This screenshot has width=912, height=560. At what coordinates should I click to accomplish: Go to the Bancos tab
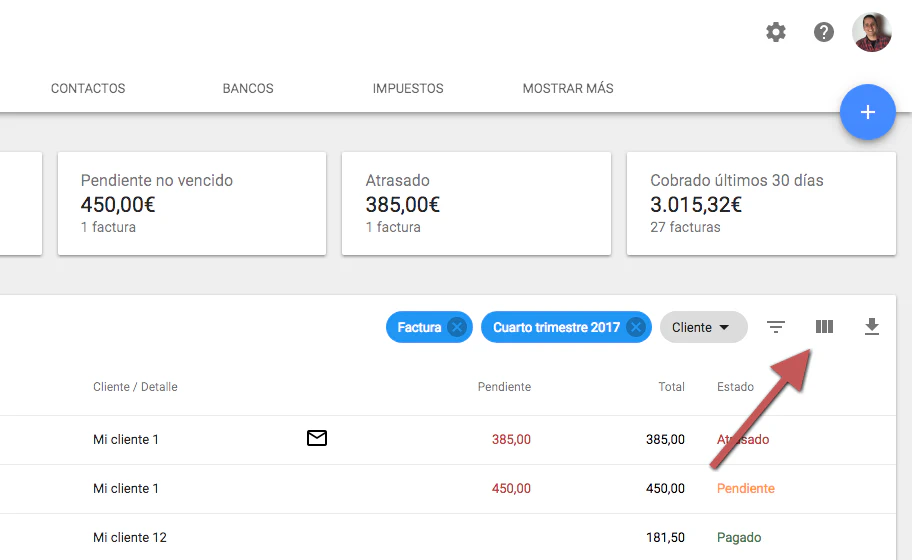pos(248,88)
